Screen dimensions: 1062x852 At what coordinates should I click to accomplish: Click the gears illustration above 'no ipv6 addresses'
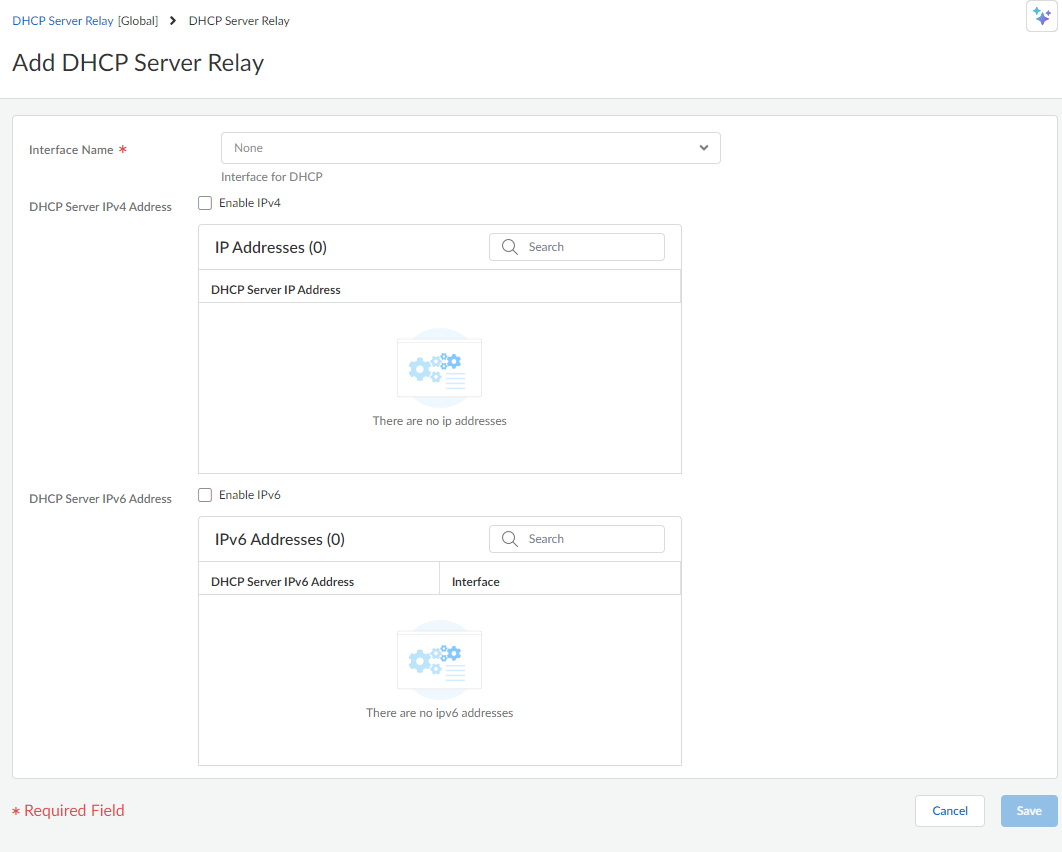440,660
